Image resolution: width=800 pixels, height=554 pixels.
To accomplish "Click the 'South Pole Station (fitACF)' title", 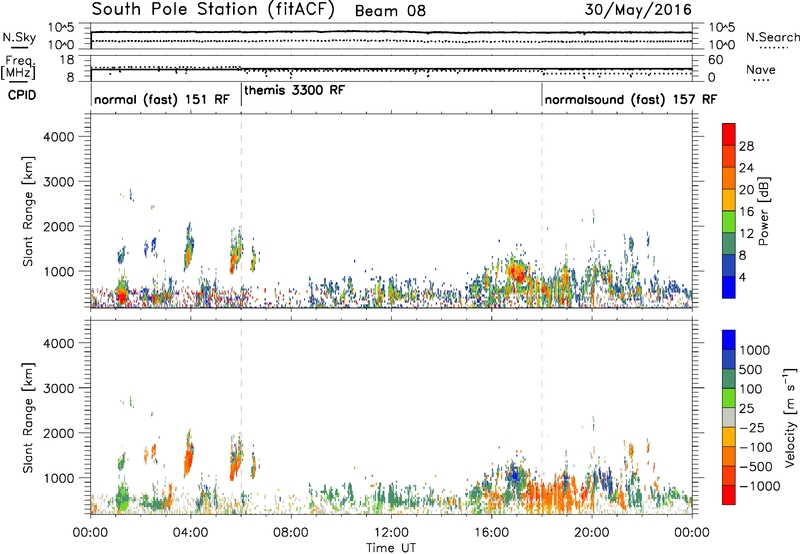I will (x=213, y=10).
